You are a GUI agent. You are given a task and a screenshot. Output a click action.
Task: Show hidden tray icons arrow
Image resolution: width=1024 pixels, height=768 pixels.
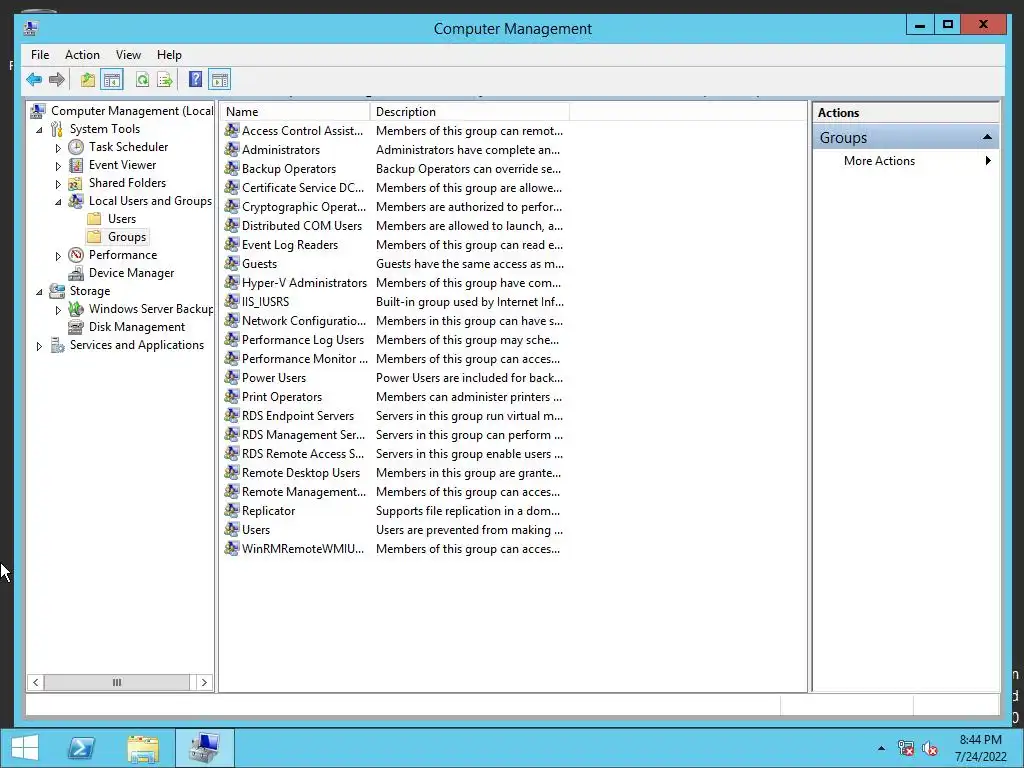tap(882, 748)
